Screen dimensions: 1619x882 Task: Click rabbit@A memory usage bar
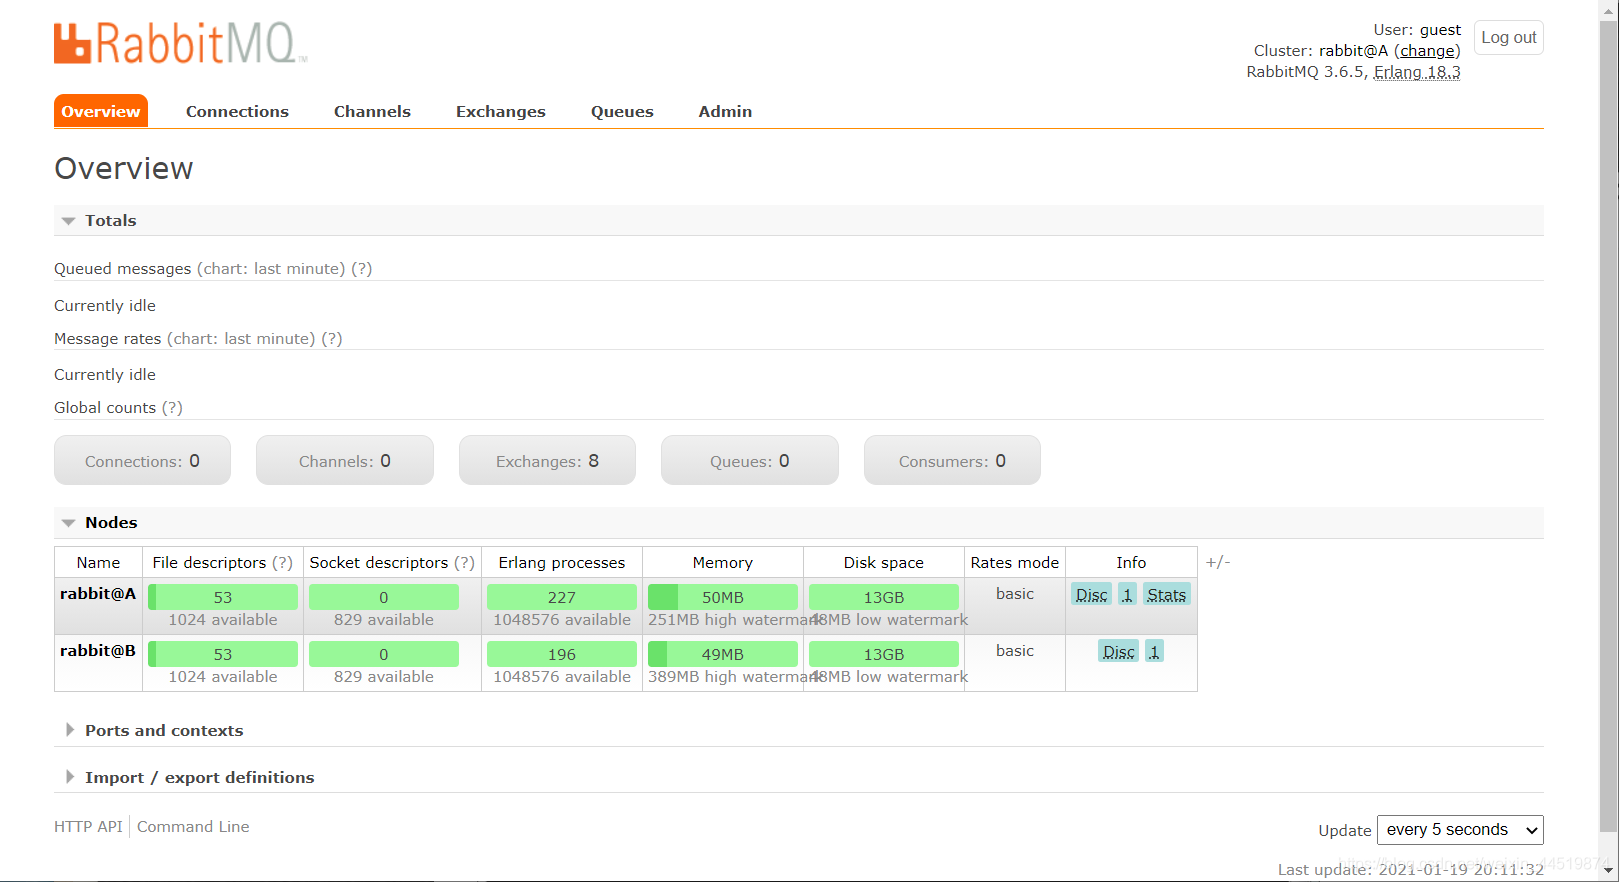pos(723,597)
